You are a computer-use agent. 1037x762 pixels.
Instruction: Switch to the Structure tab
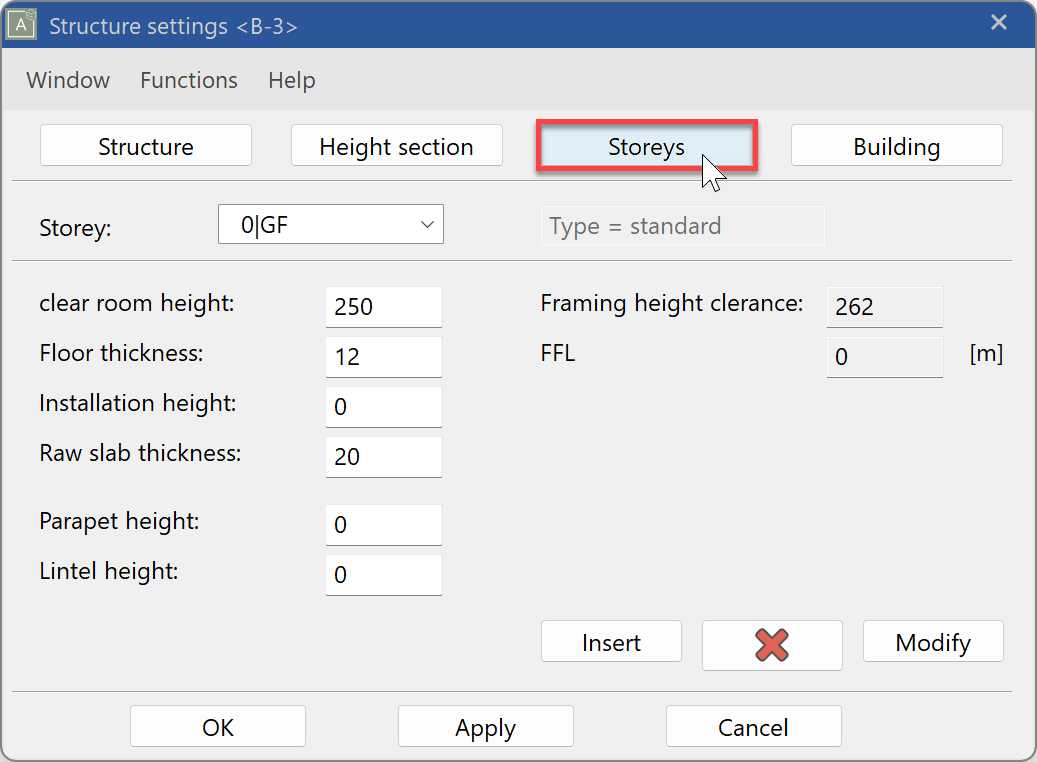click(145, 145)
